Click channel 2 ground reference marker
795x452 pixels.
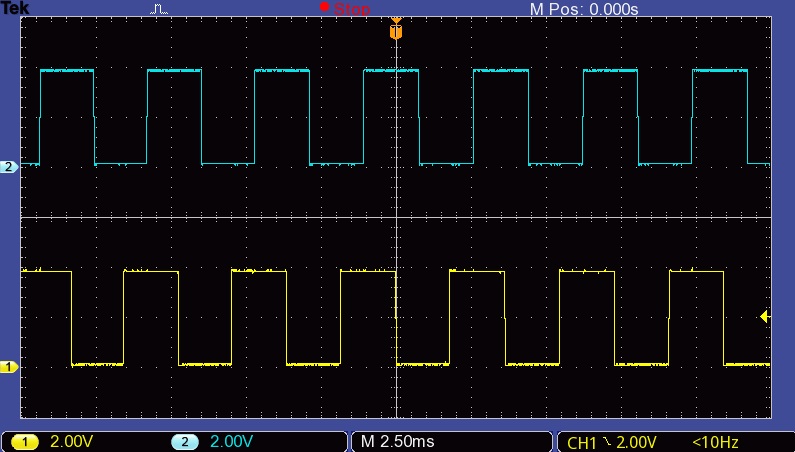tap(9, 166)
